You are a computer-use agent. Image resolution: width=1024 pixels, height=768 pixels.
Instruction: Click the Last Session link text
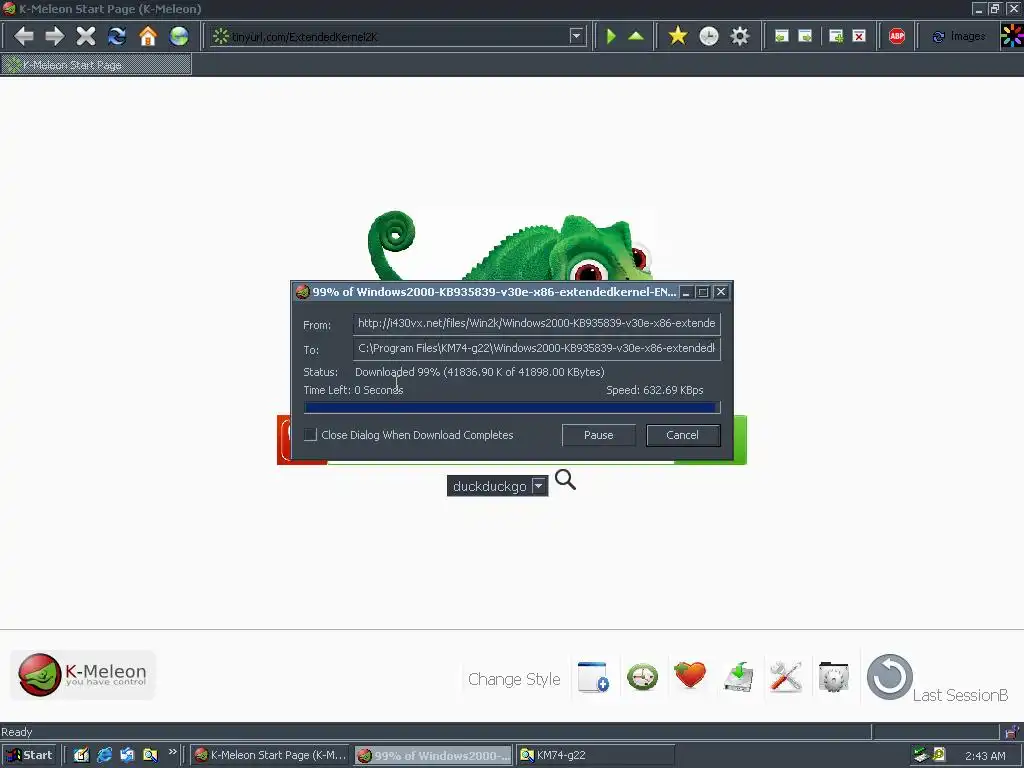[960, 695]
